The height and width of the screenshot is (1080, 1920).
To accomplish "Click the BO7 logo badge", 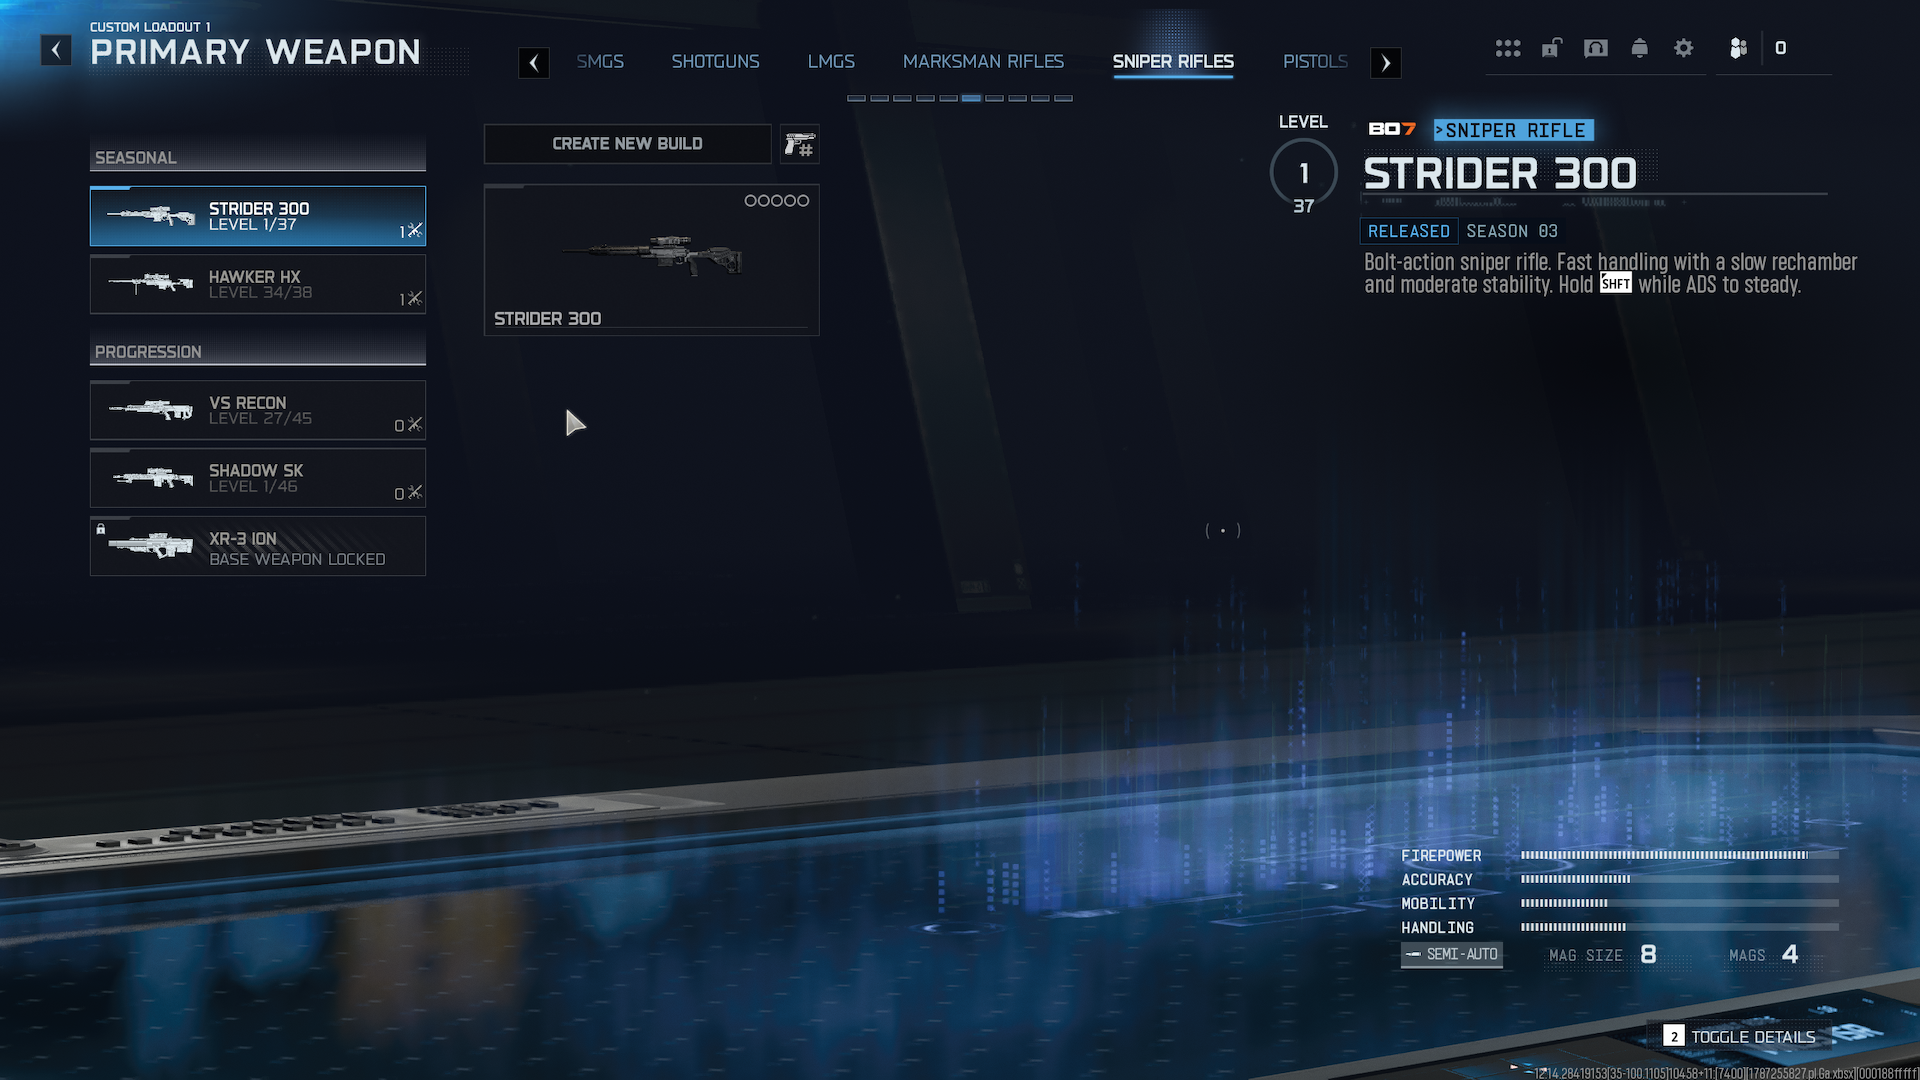I will (1392, 129).
